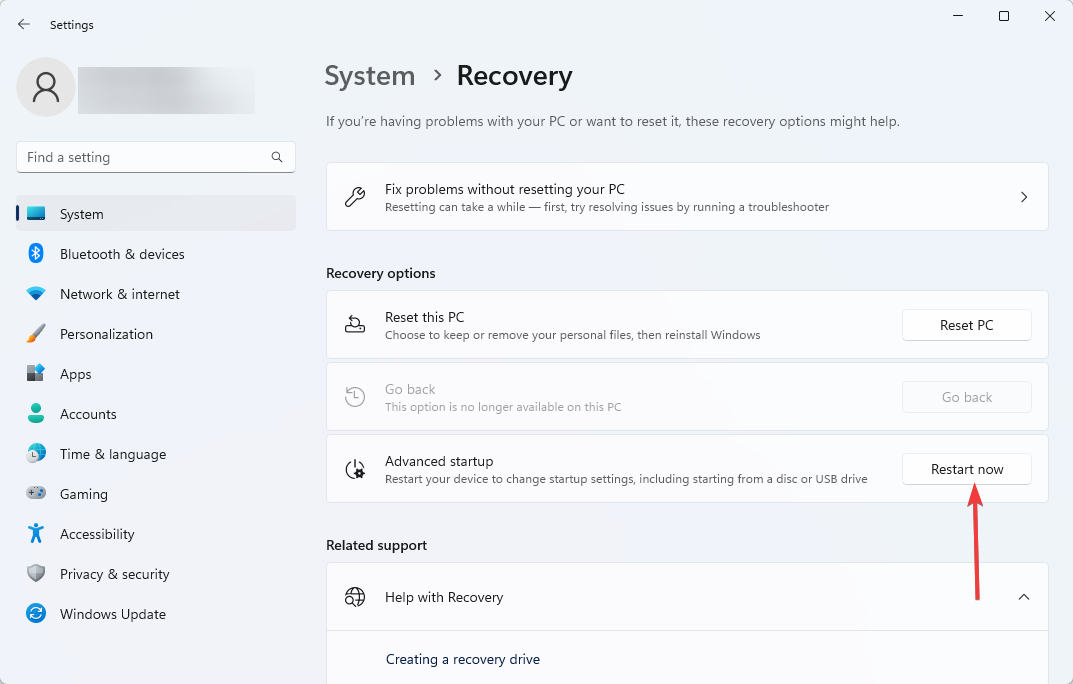Click the Windows Update icon
The height and width of the screenshot is (684, 1073).
36,614
